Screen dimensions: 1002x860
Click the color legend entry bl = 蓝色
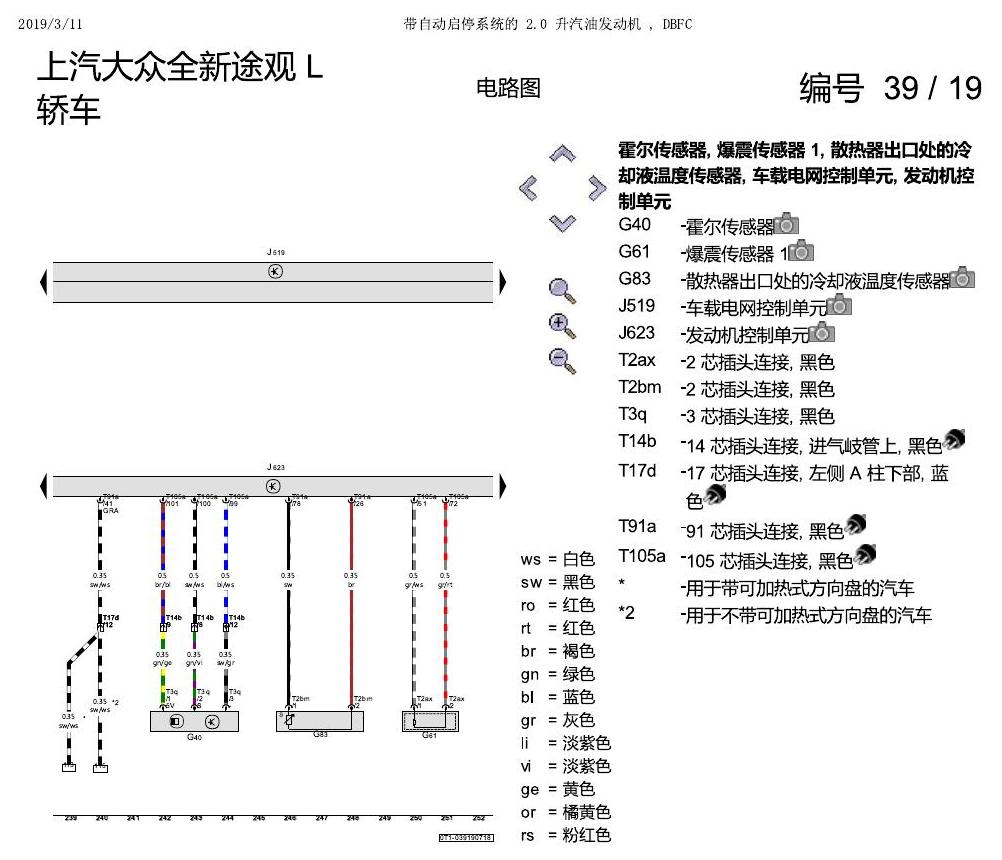coord(557,698)
